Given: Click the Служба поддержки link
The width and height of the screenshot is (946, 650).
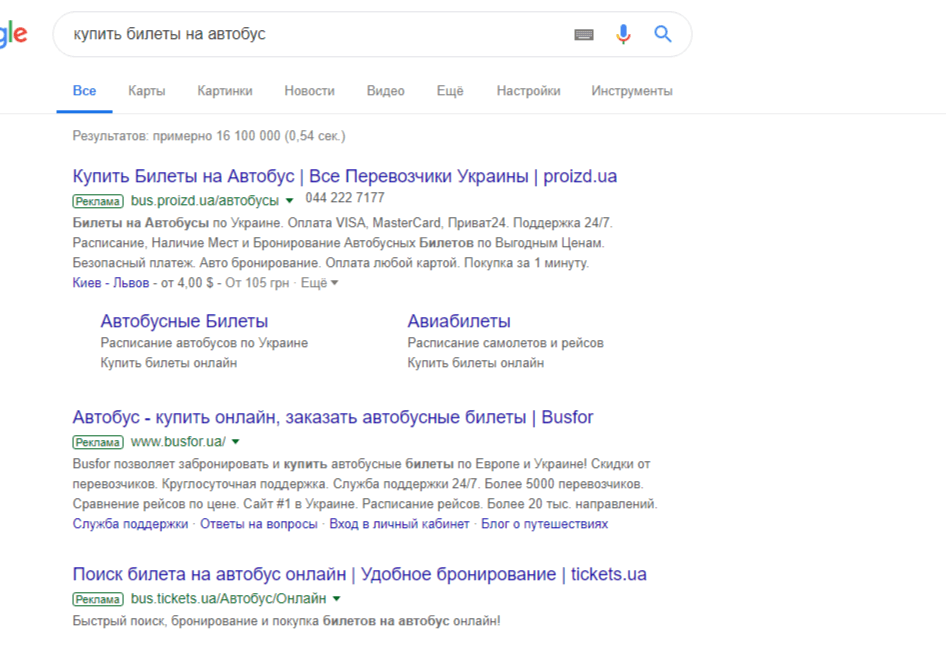Looking at the screenshot, I should point(130,524).
